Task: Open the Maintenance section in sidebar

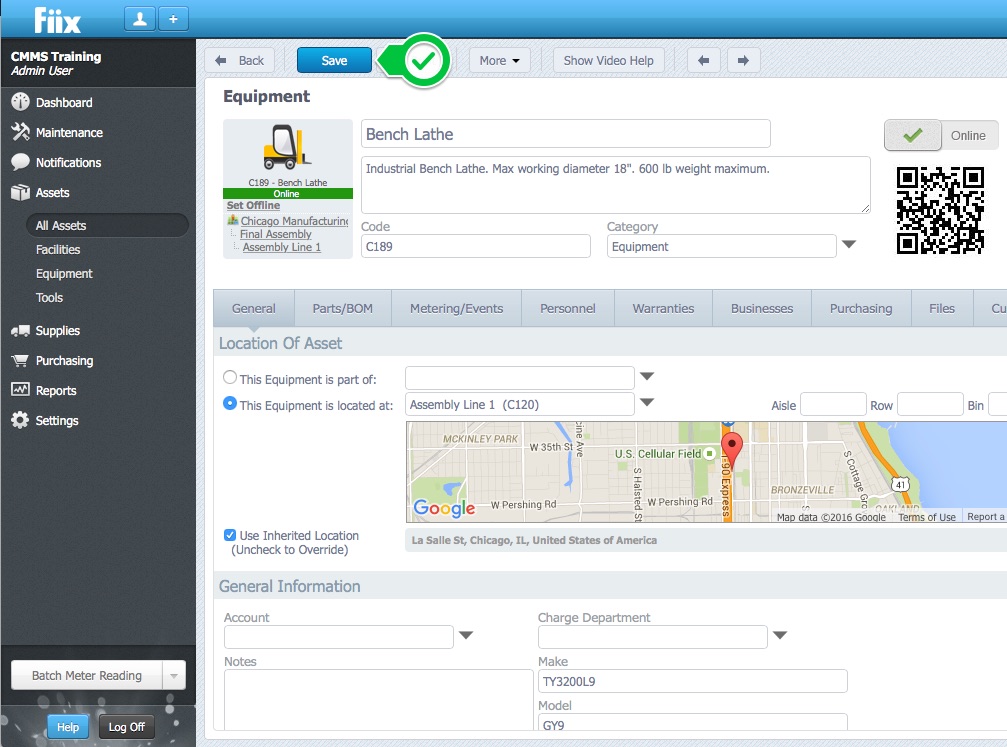Action: (69, 133)
